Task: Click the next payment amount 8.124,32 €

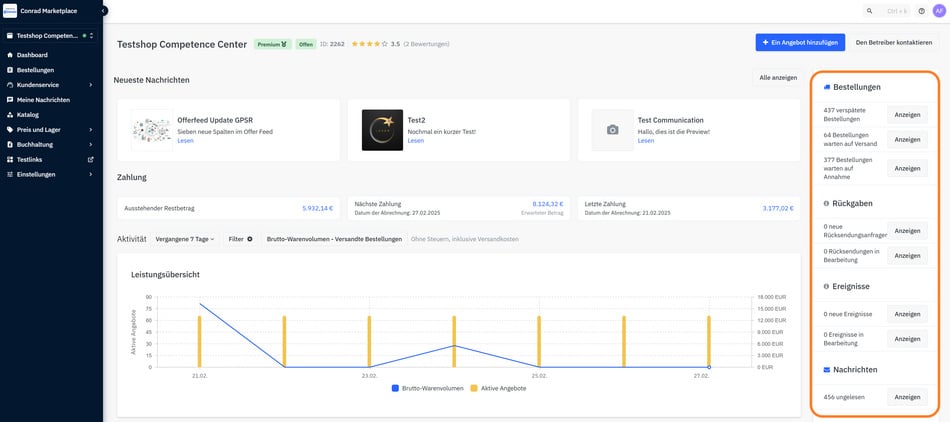Action: 548,204
